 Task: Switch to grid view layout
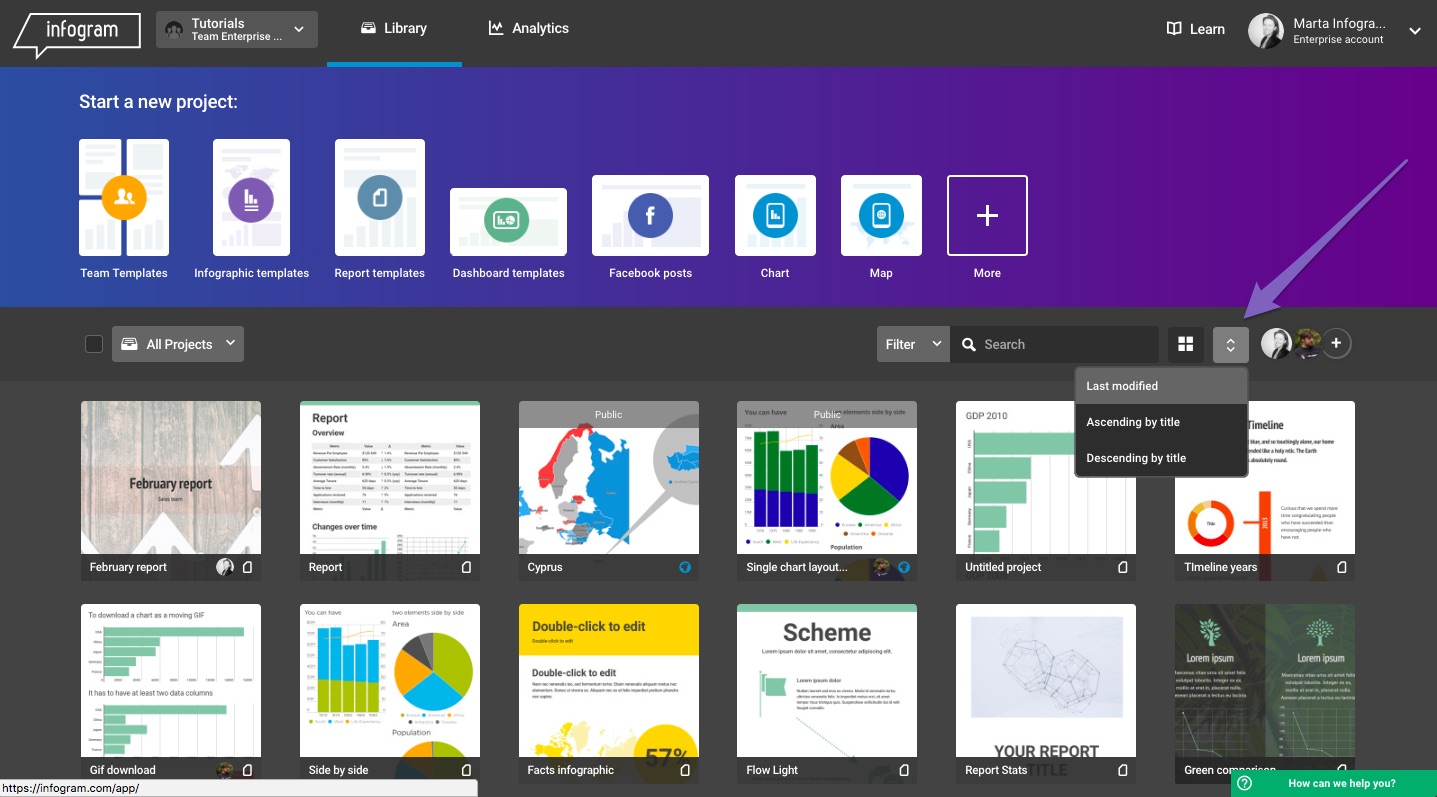click(x=1186, y=344)
